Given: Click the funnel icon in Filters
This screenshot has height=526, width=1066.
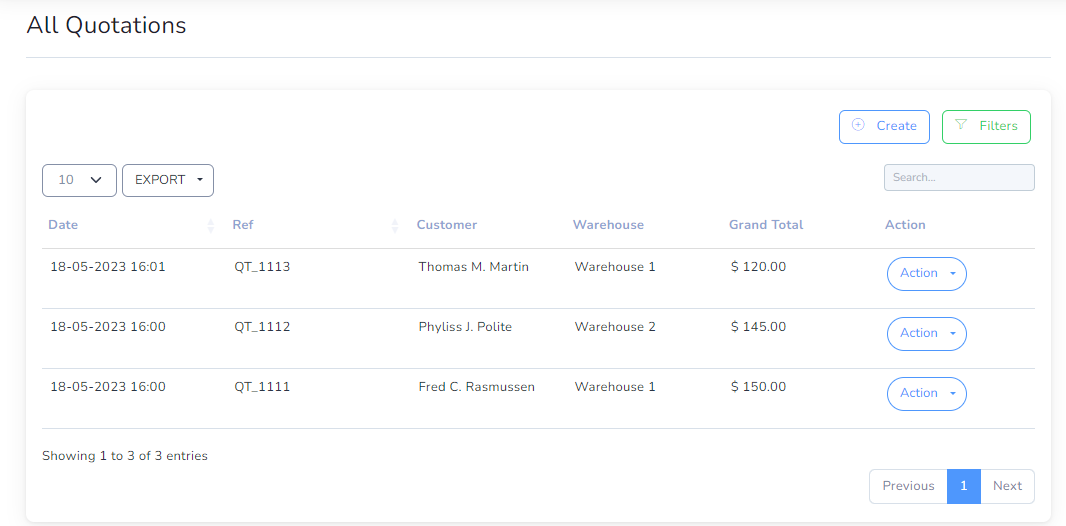Looking at the screenshot, I should pos(961,124).
